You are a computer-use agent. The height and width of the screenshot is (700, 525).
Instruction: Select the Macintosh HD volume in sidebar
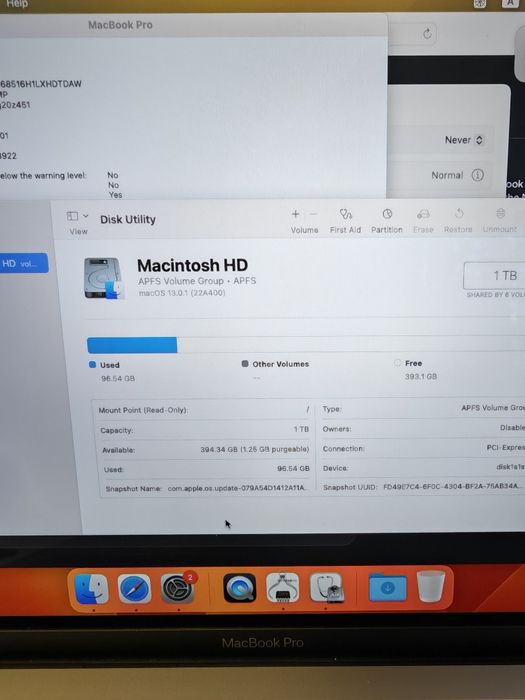23,263
